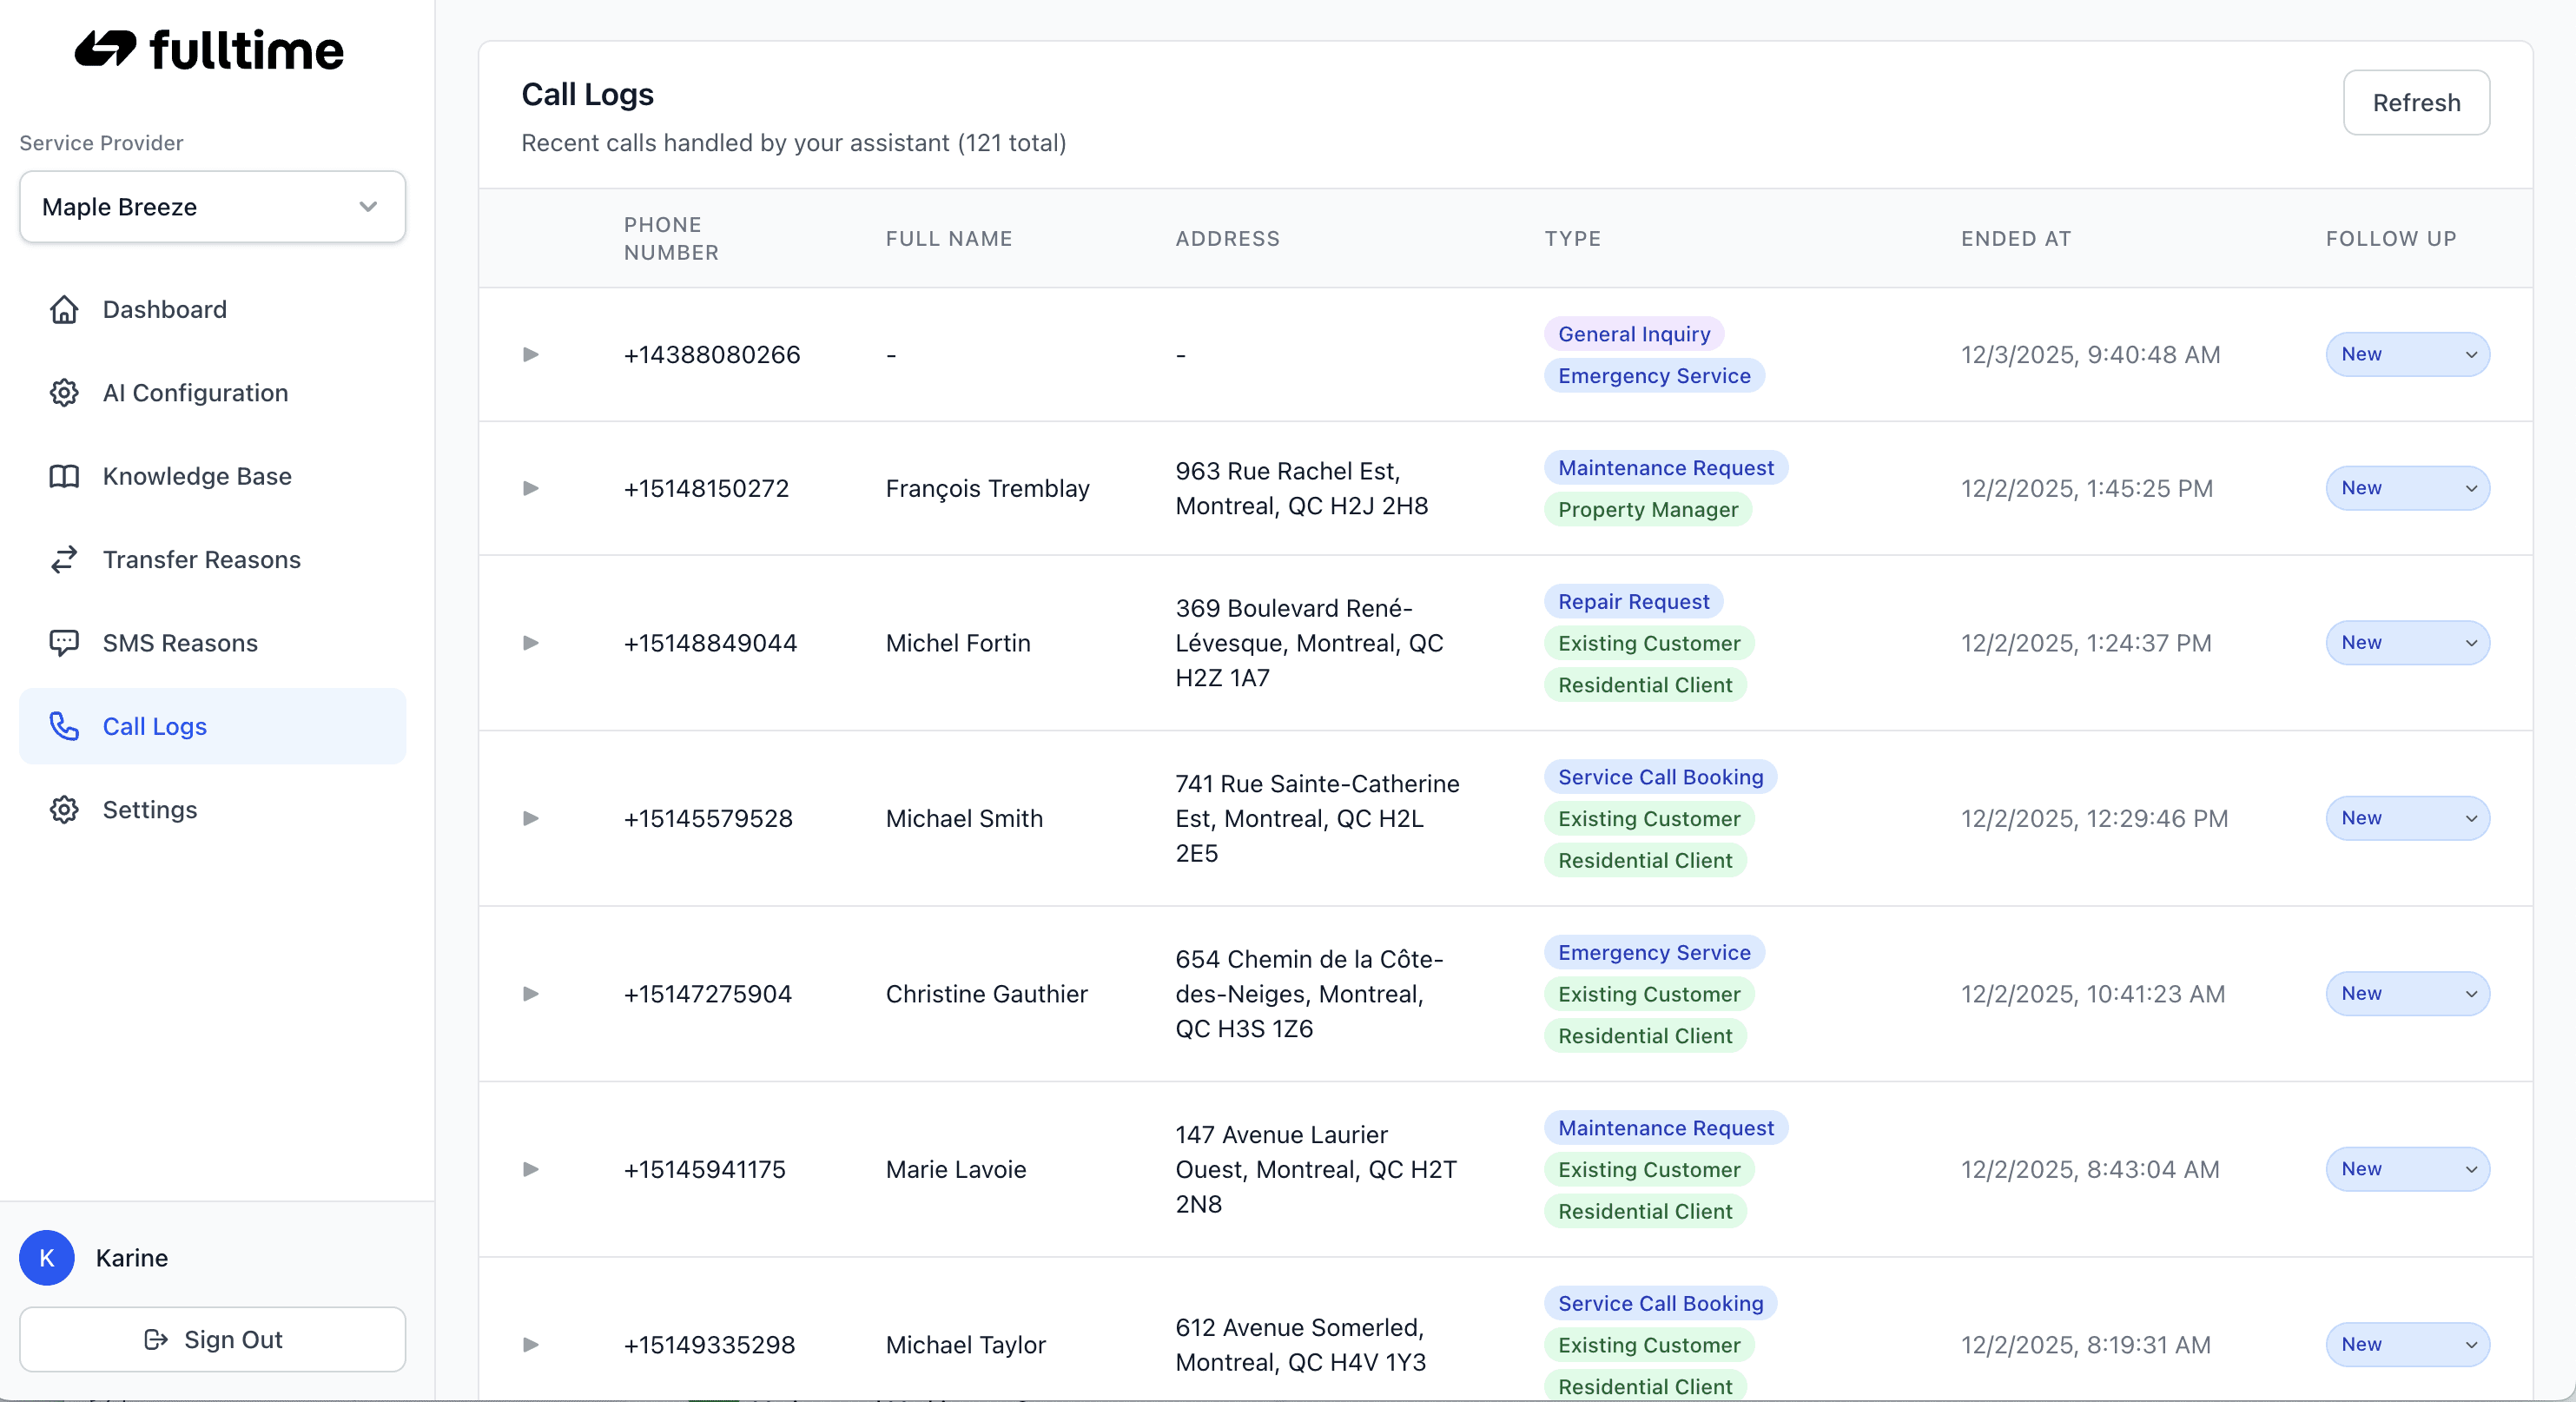
Task: Click the Knowledge Base book icon
Action: 64,476
